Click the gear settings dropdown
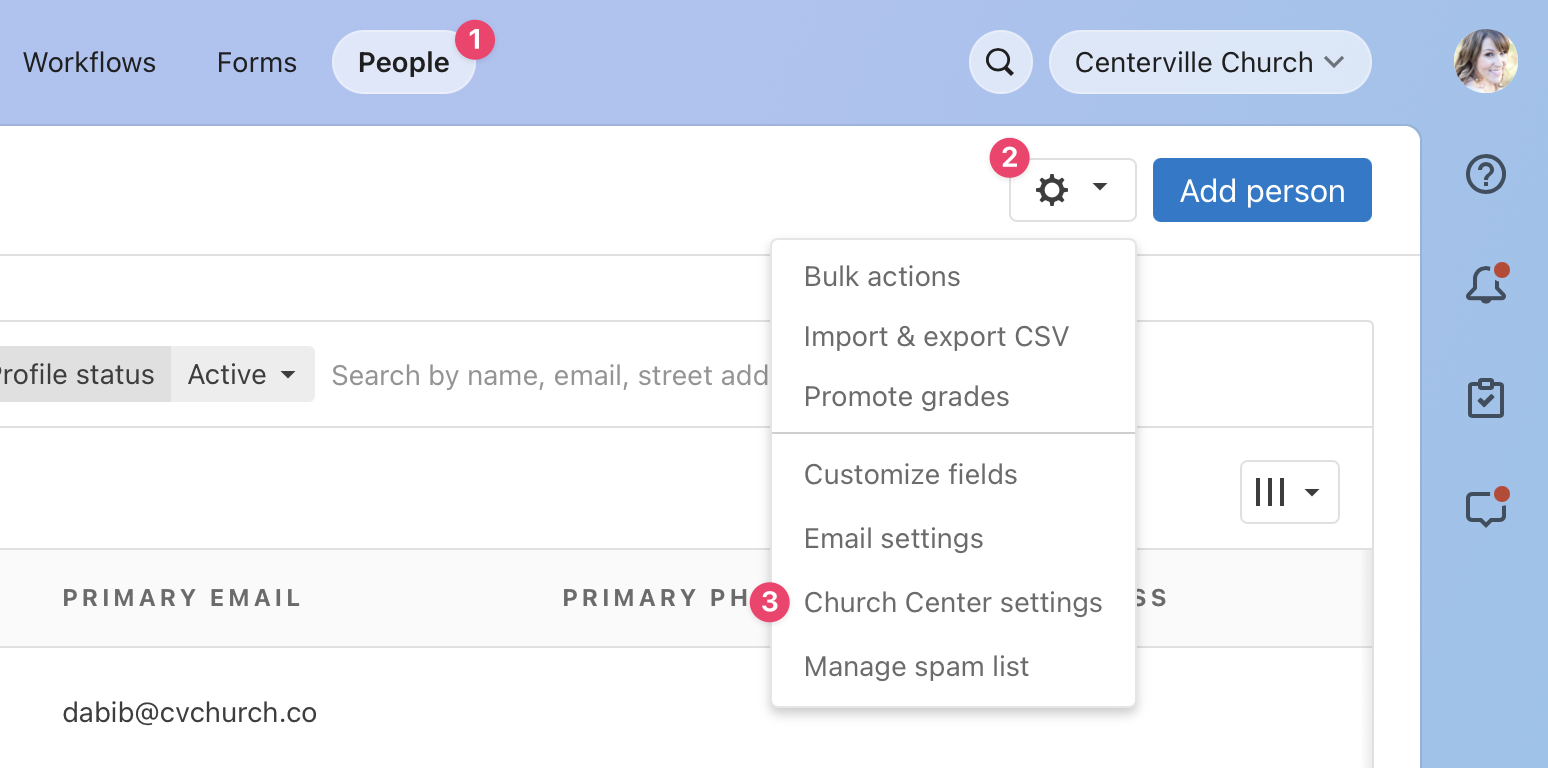 click(x=1072, y=190)
